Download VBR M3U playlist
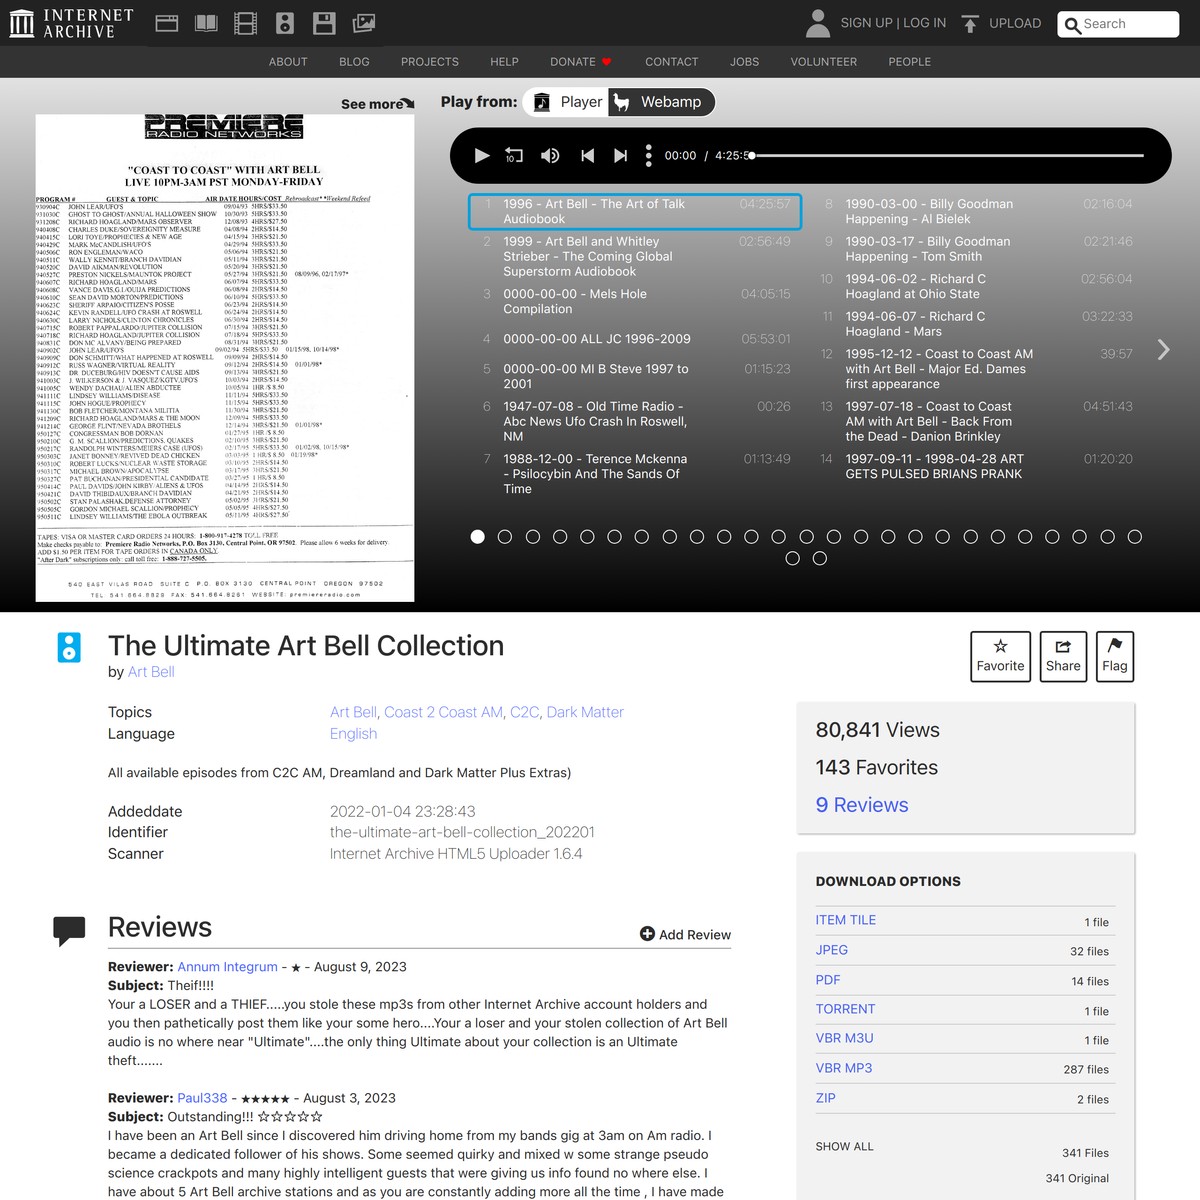Image resolution: width=1200 pixels, height=1200 pixels. click(845, 1038)
